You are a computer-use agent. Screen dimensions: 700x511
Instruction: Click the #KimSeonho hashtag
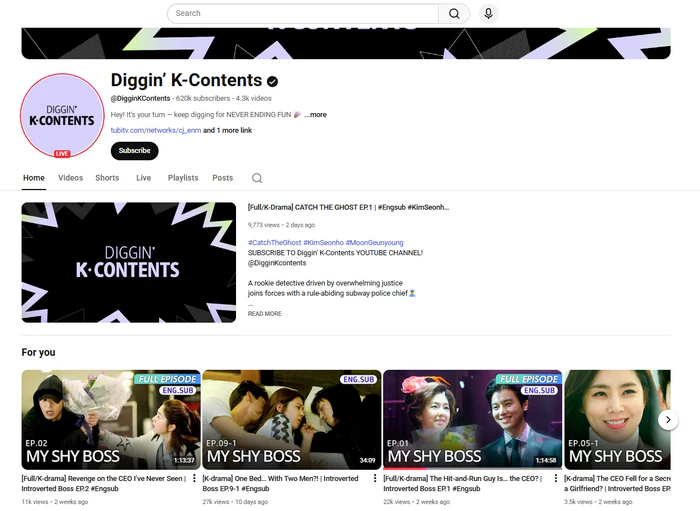pos(324,242)
